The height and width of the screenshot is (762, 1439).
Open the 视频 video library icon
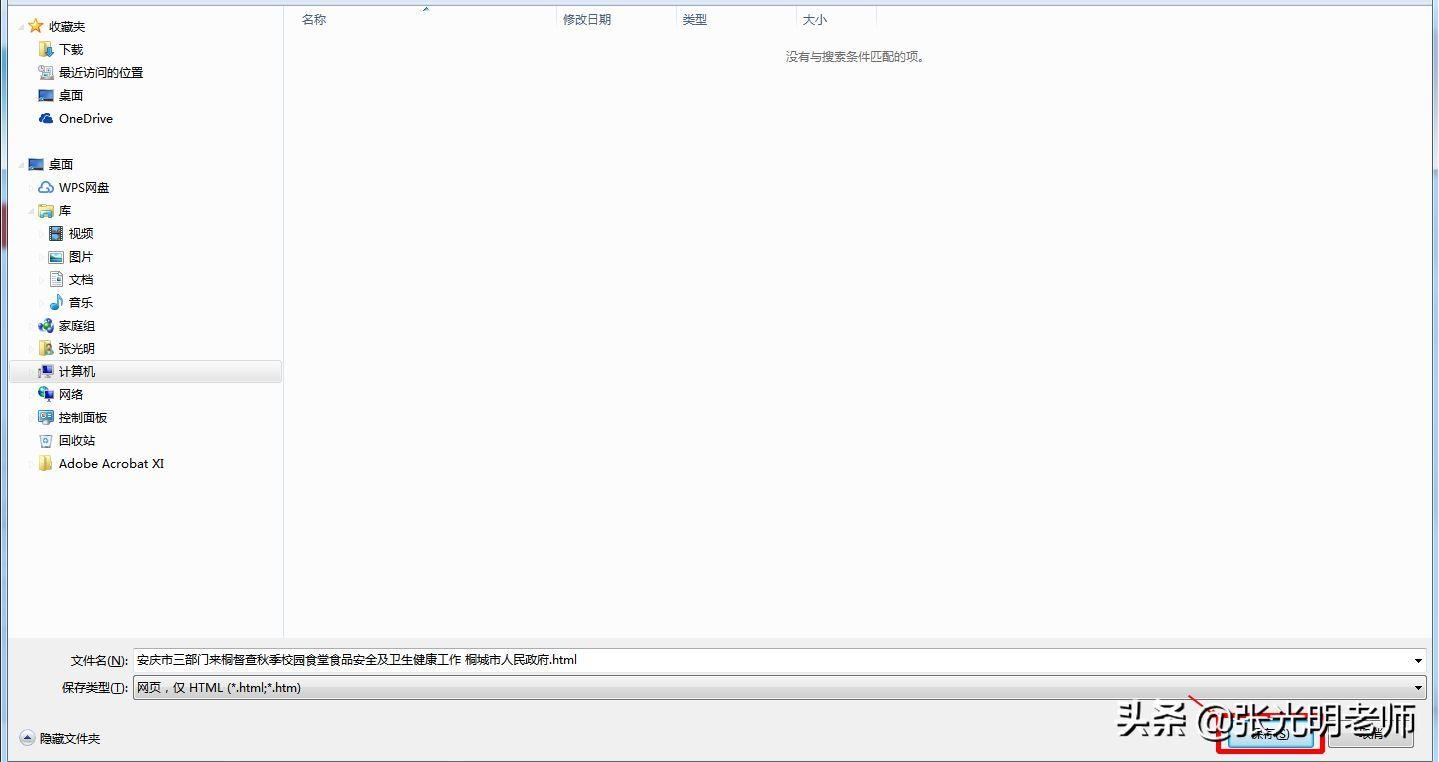point(56,233)
